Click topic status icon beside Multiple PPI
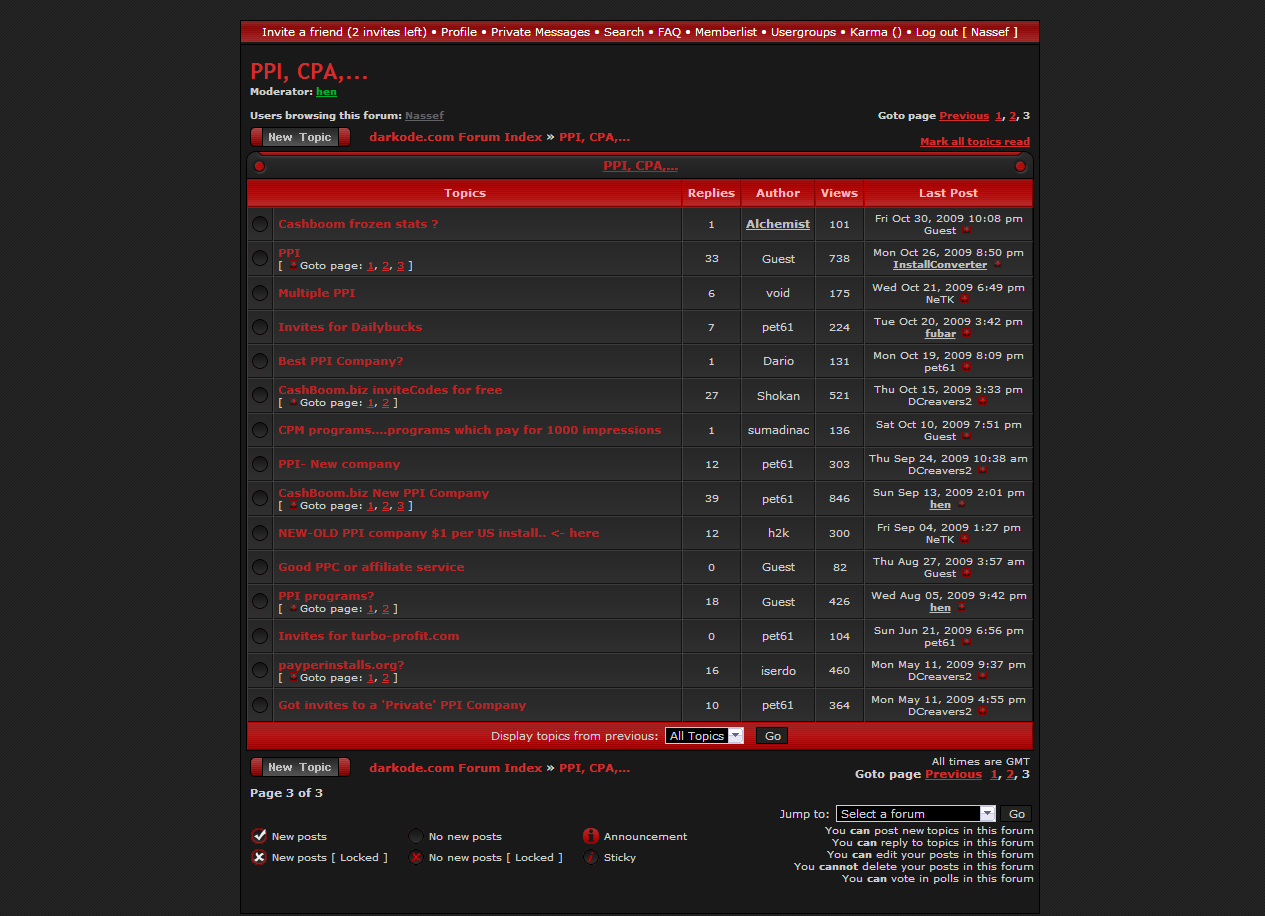Viewport: 1265px width, 916px height. [260, 293]
